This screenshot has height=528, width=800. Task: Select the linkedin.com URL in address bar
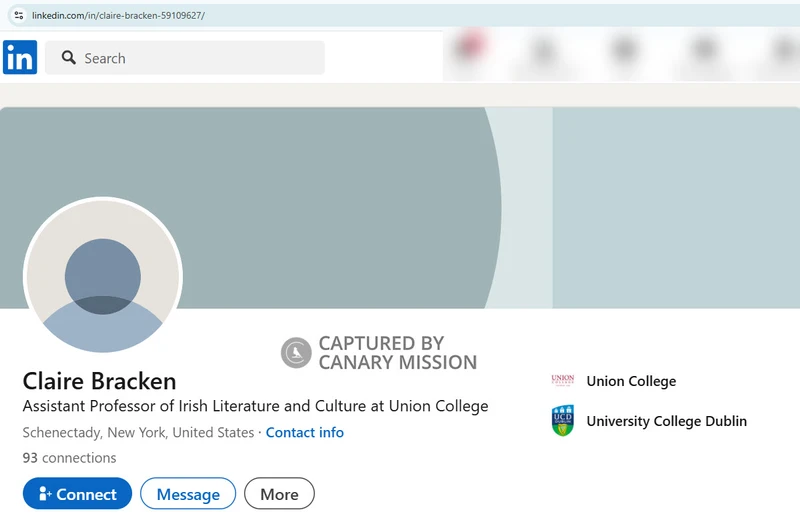(x=118, y=16)
